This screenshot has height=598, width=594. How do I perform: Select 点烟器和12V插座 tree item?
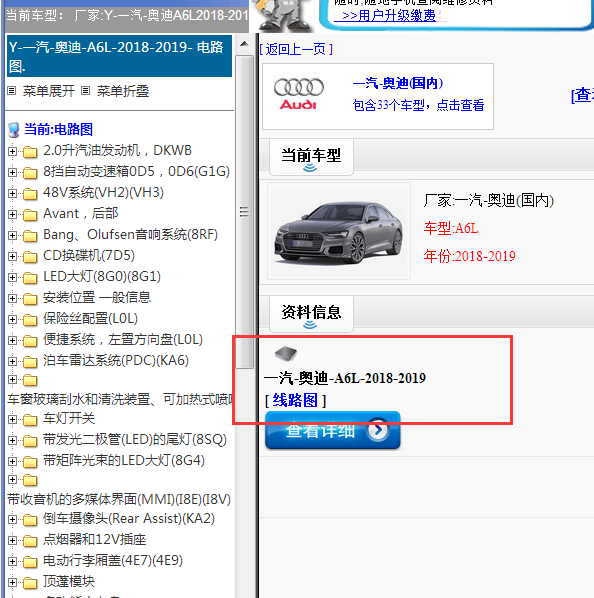[x=95, y=540]
